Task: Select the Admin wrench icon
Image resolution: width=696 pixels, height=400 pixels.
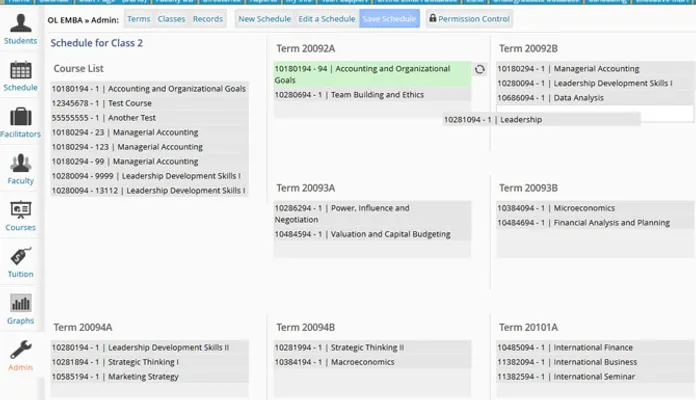Action: [x=20, y=351]
